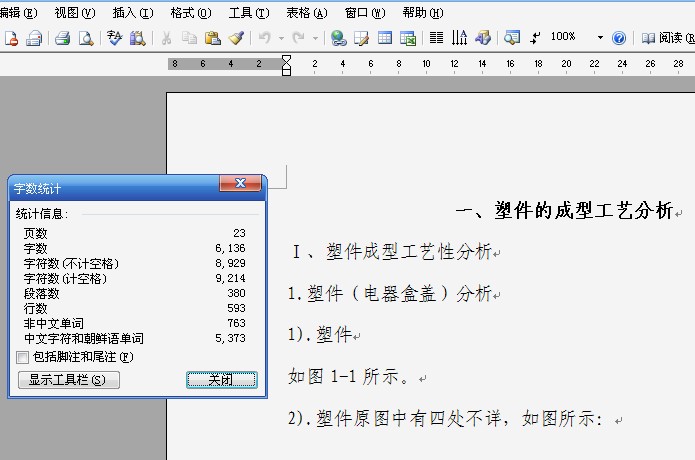Click the 字数 value 6,136
This screenshot has height=460, width=695.
(230, 248)
